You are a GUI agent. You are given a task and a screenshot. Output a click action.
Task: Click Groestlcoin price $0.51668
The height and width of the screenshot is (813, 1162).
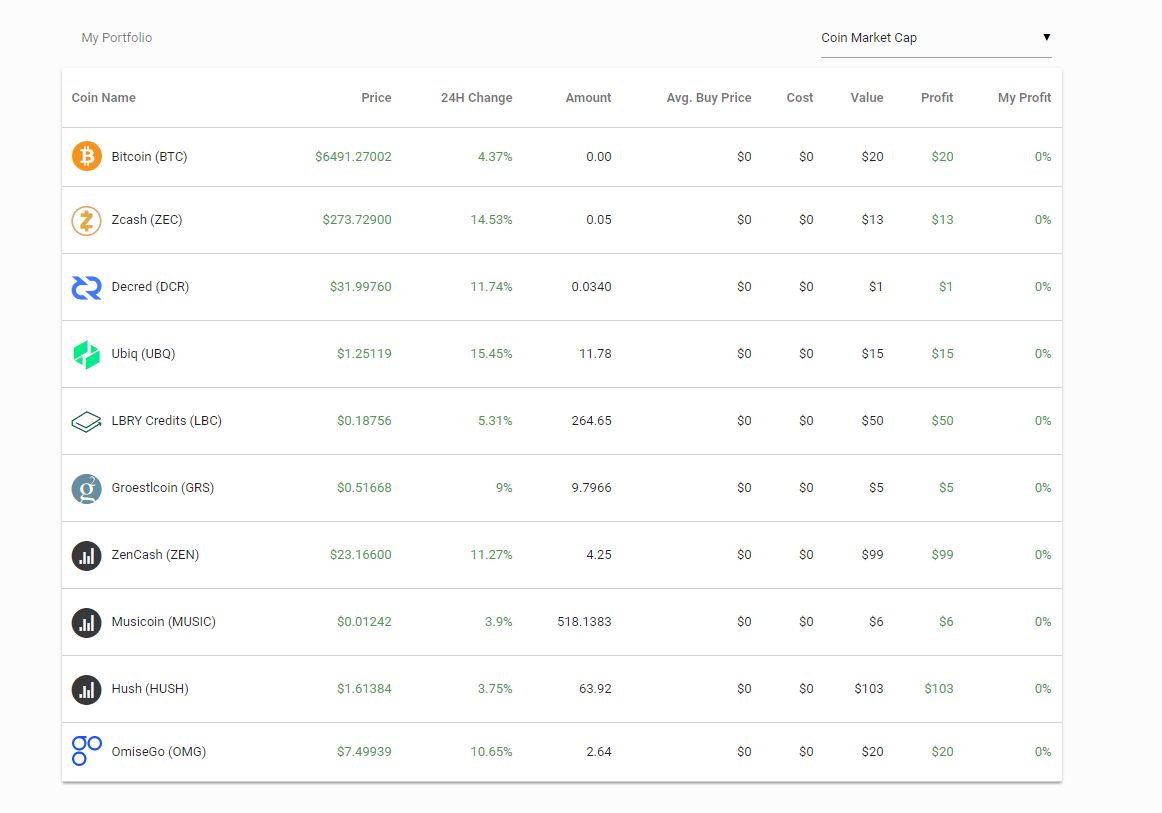click(x=365, y=488)
